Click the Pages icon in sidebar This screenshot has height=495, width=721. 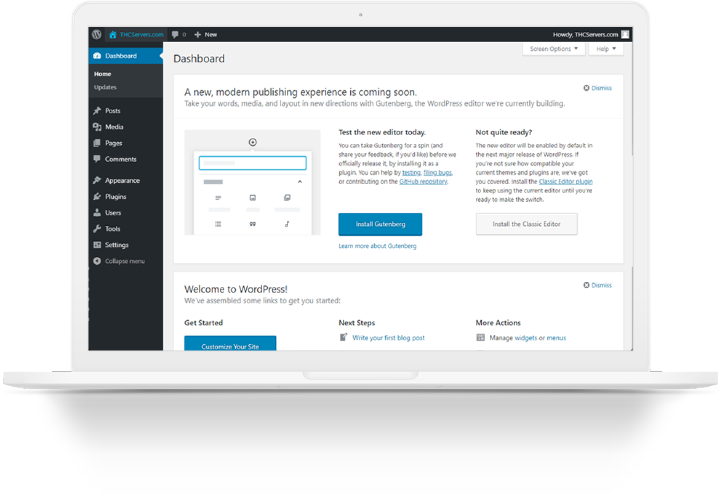point(97,143)
